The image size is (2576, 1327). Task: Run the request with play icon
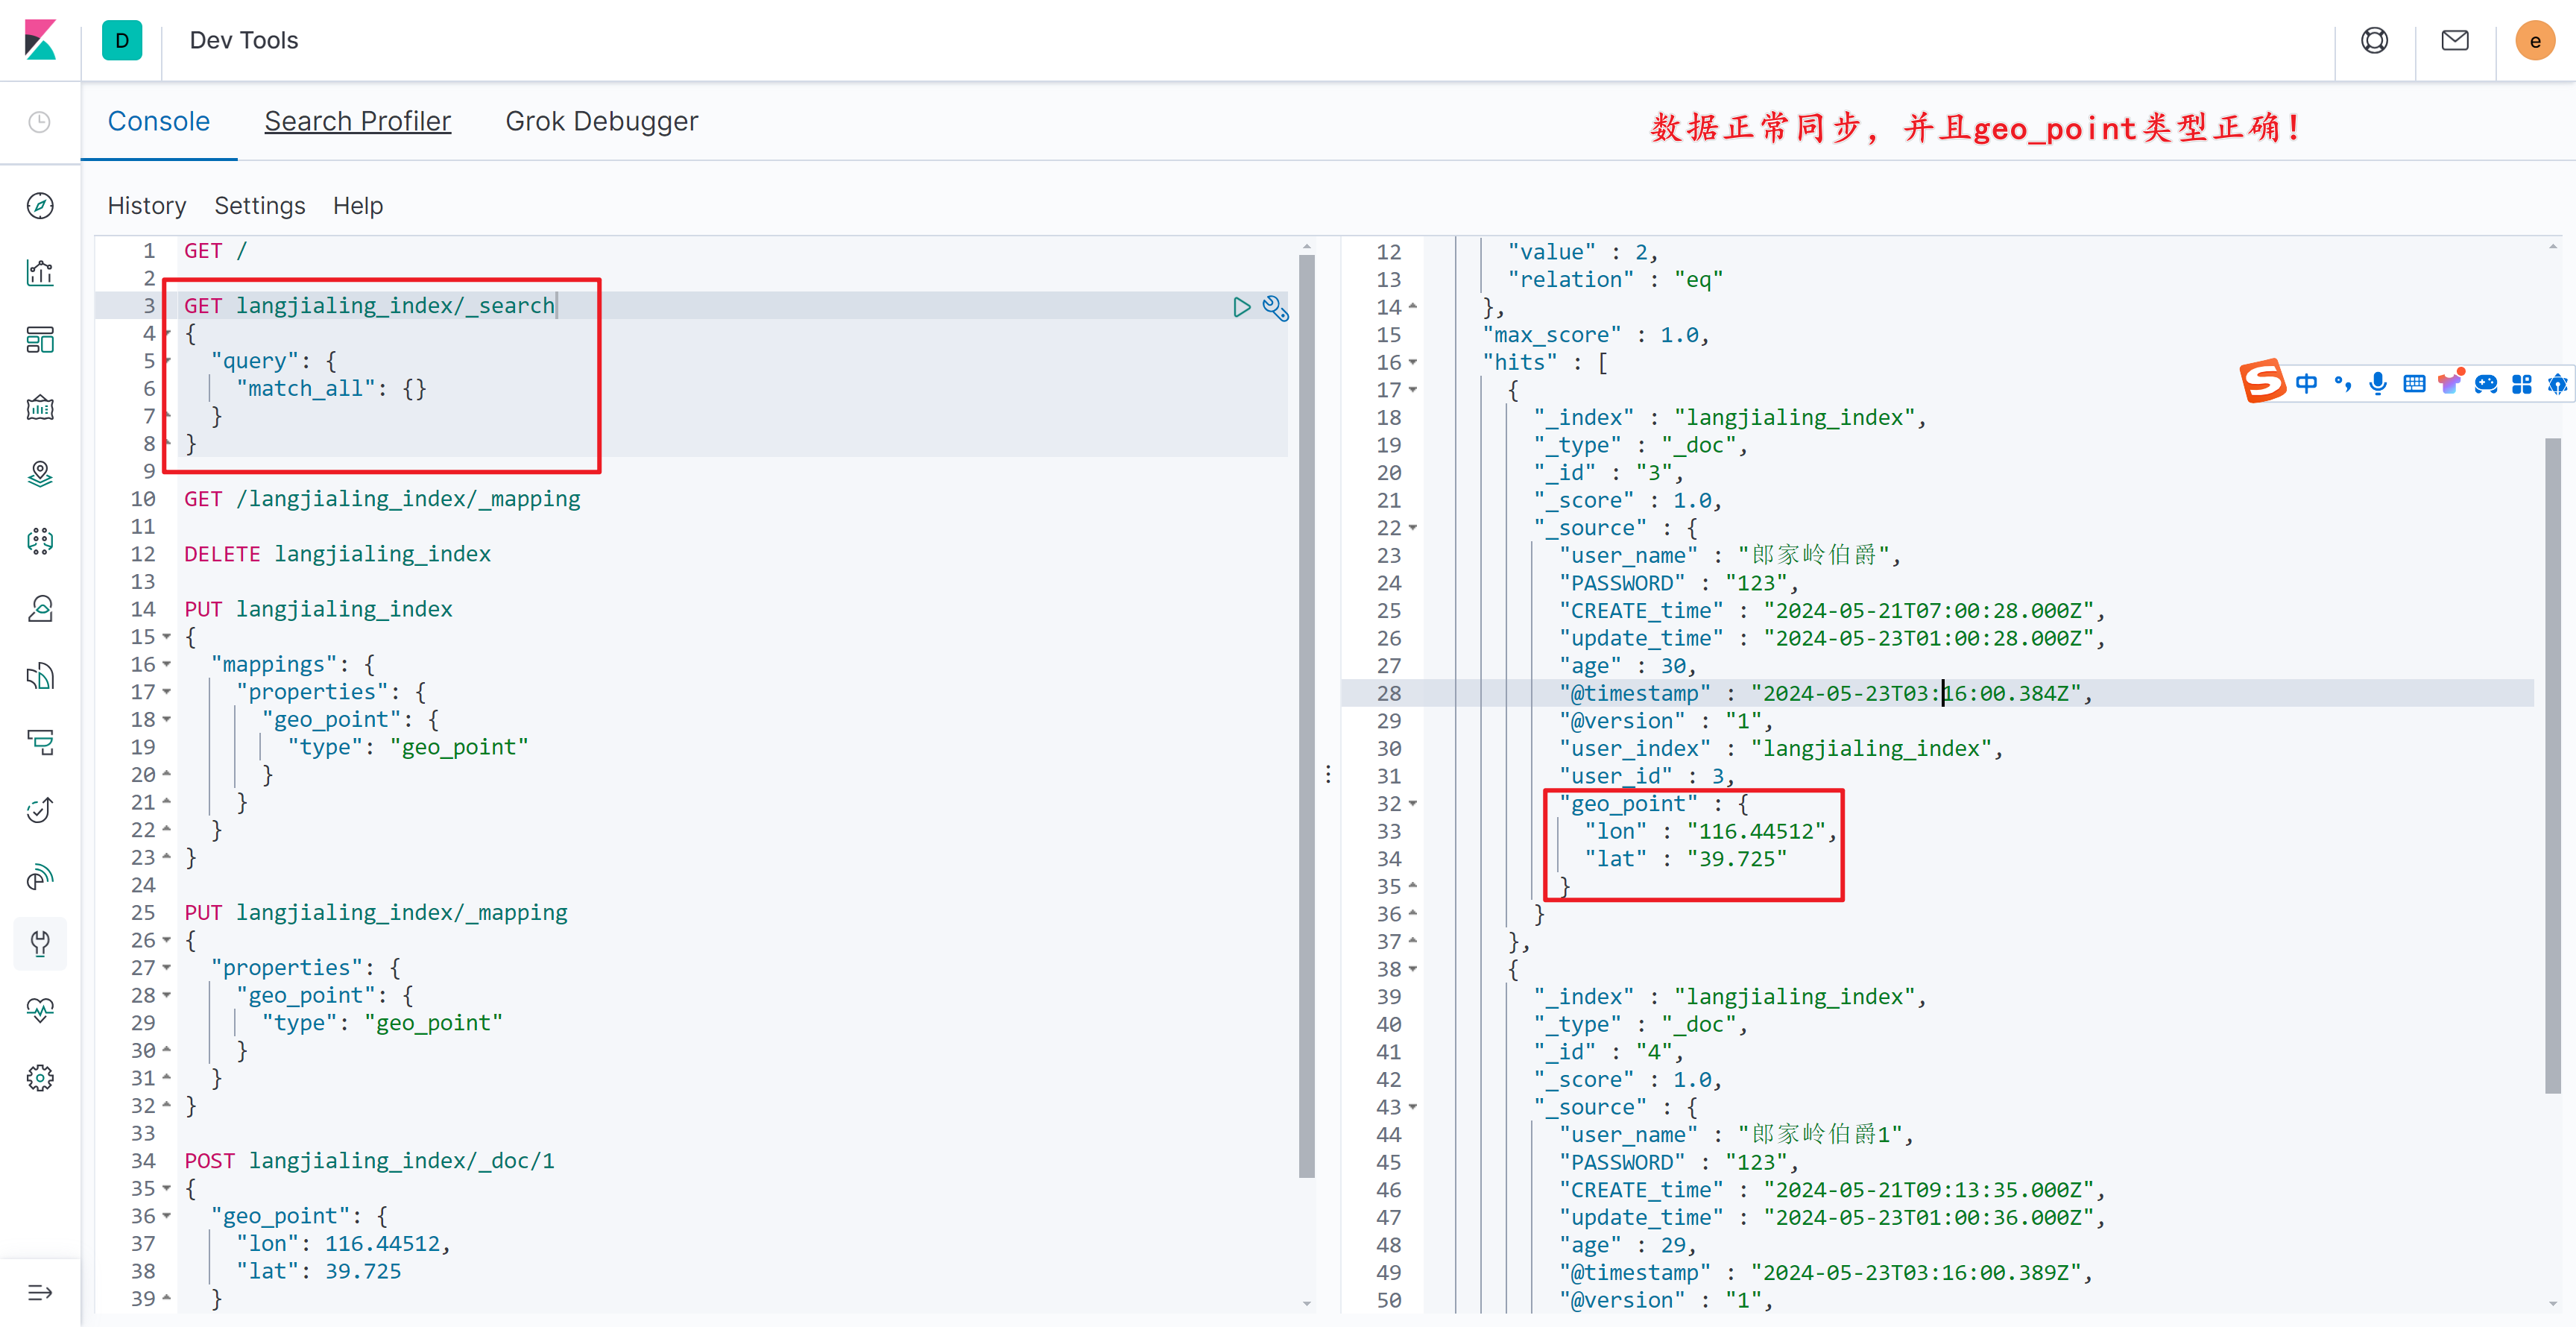(x=1241, y=307)
